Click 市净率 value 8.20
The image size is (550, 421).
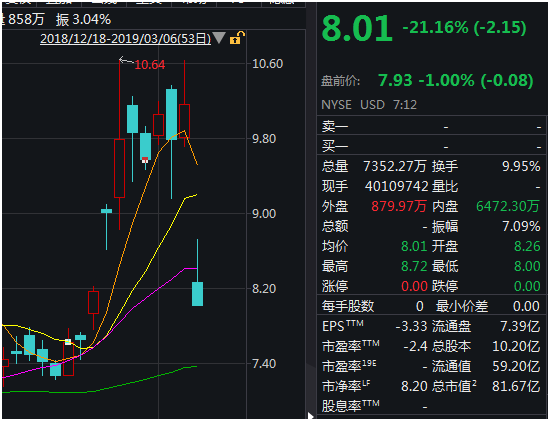point(414,387)
